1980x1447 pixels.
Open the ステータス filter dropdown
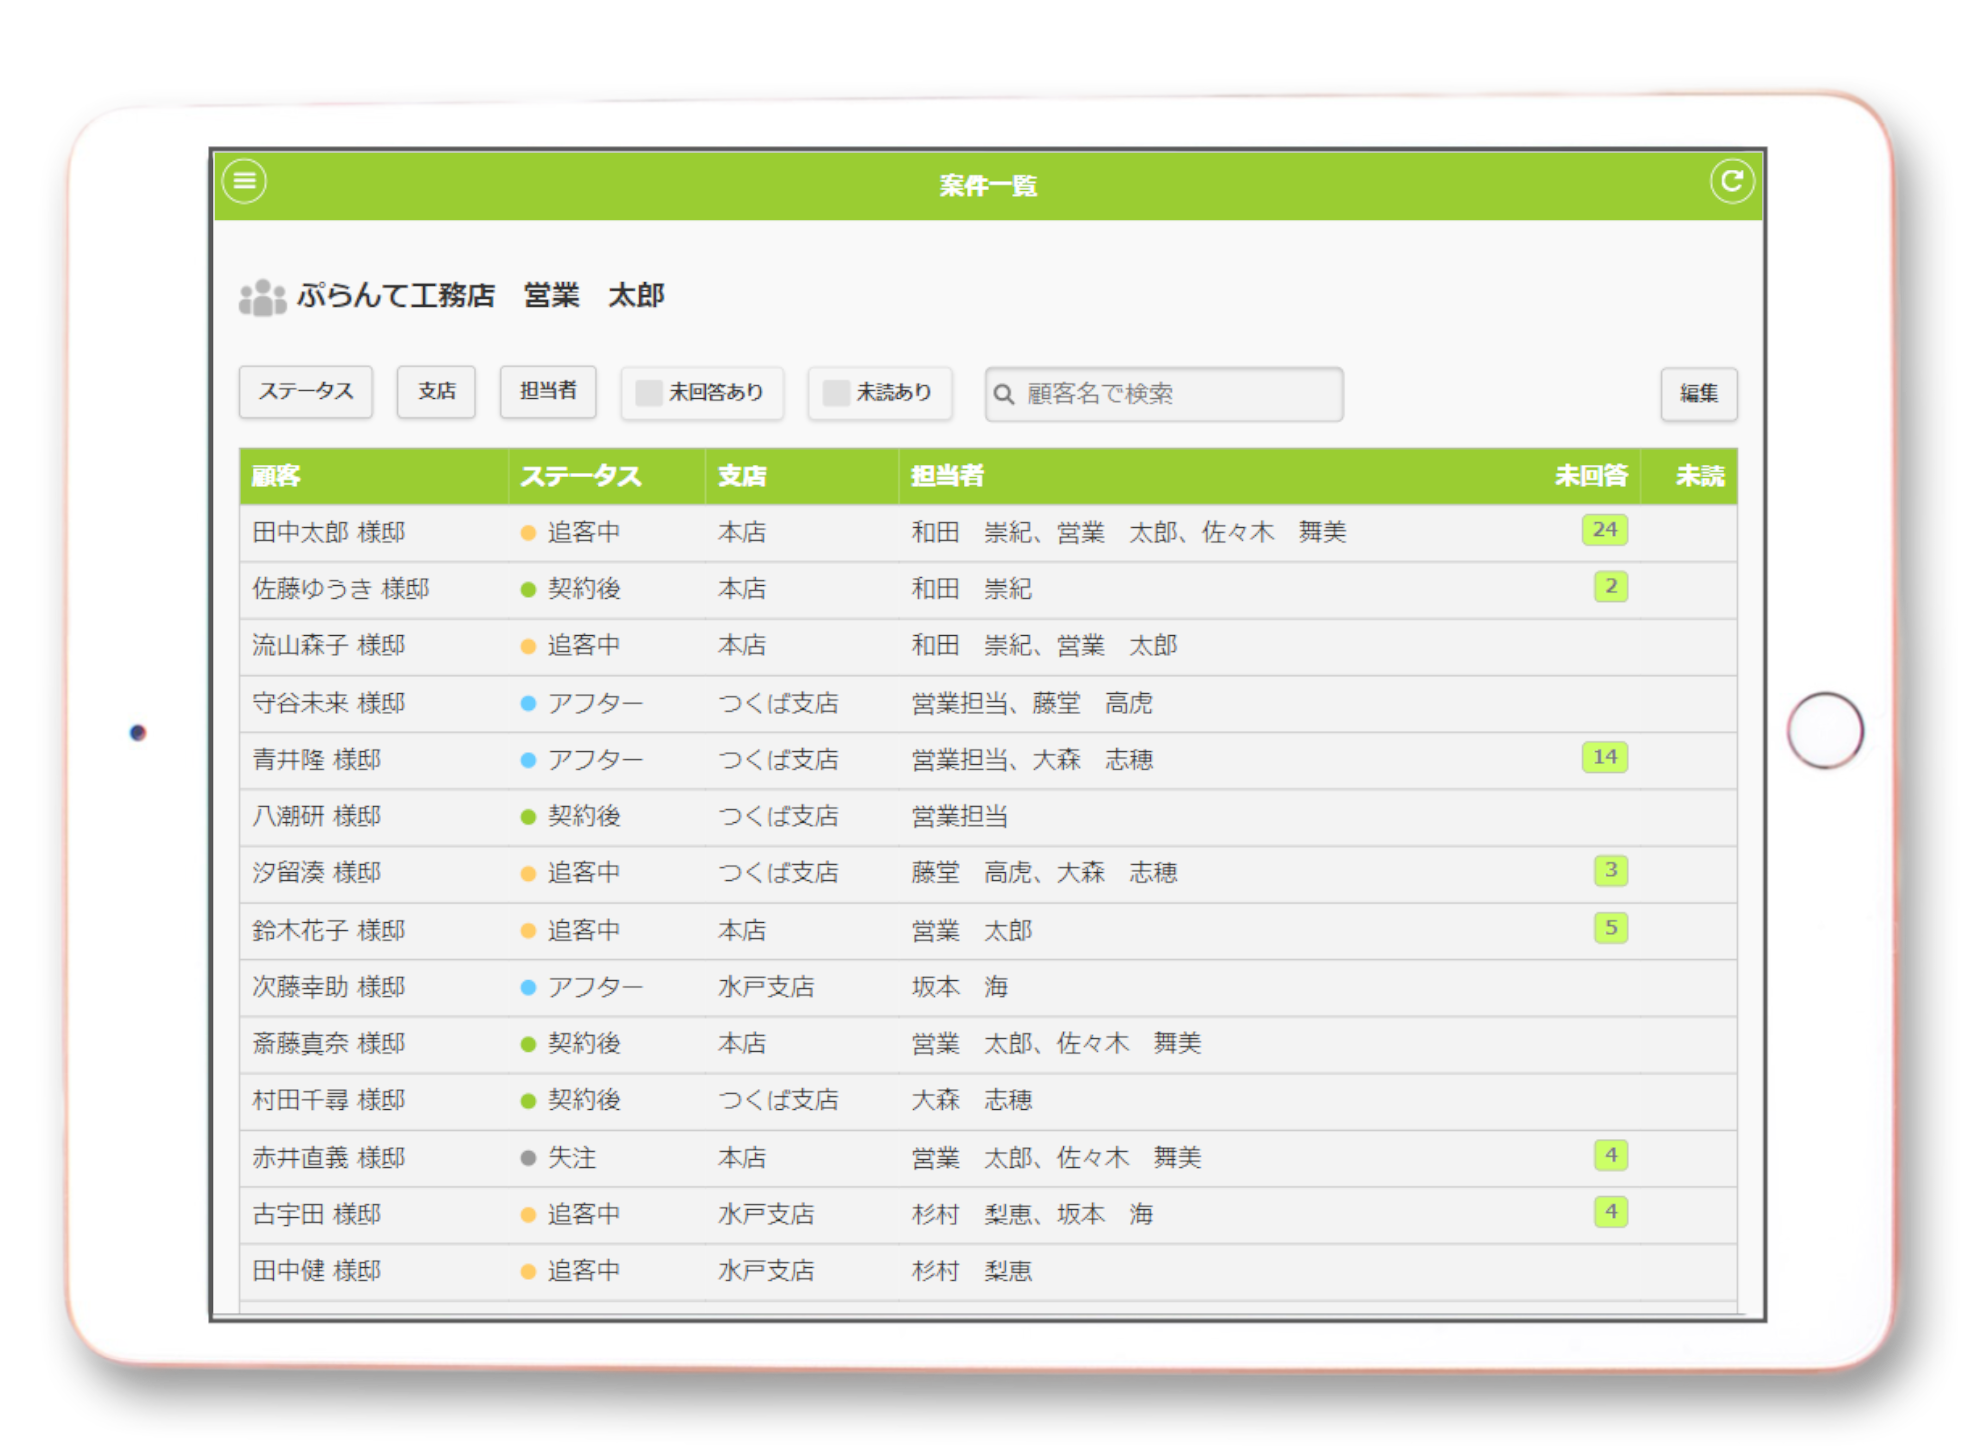pos(306,391)
